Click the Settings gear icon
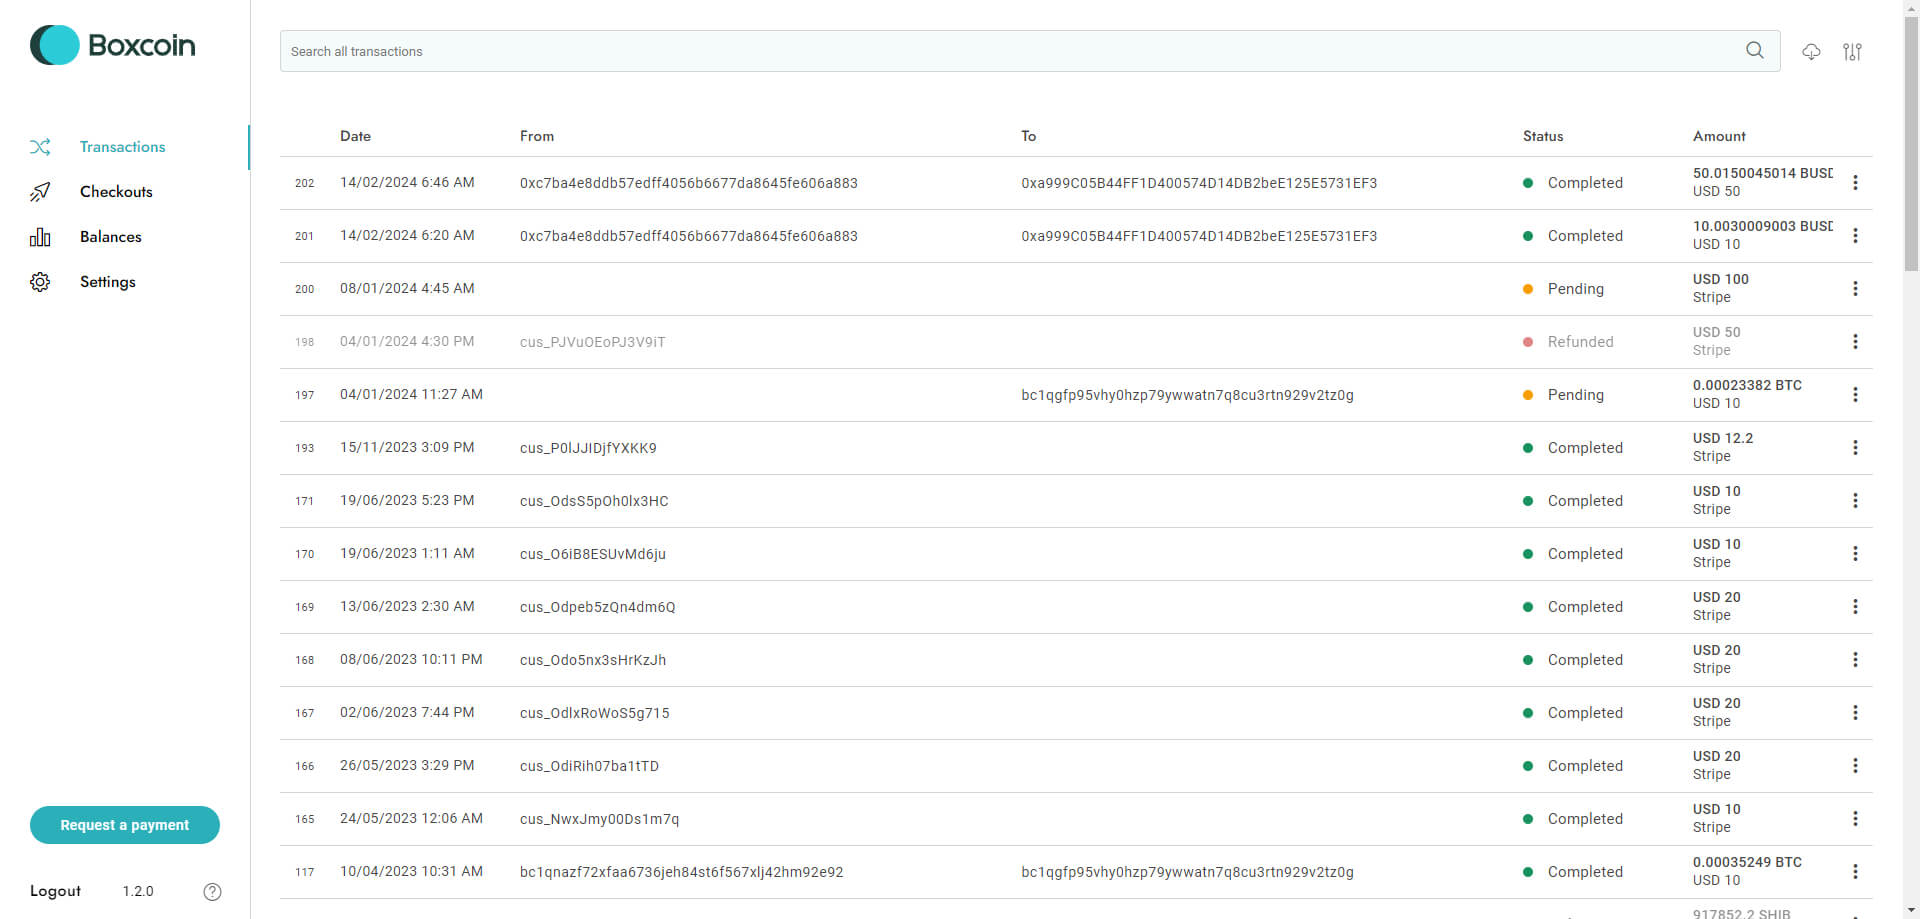Image resolution: width=1920 pixels, height=919 pixels. pyautogui.click(x=40, y=282)
